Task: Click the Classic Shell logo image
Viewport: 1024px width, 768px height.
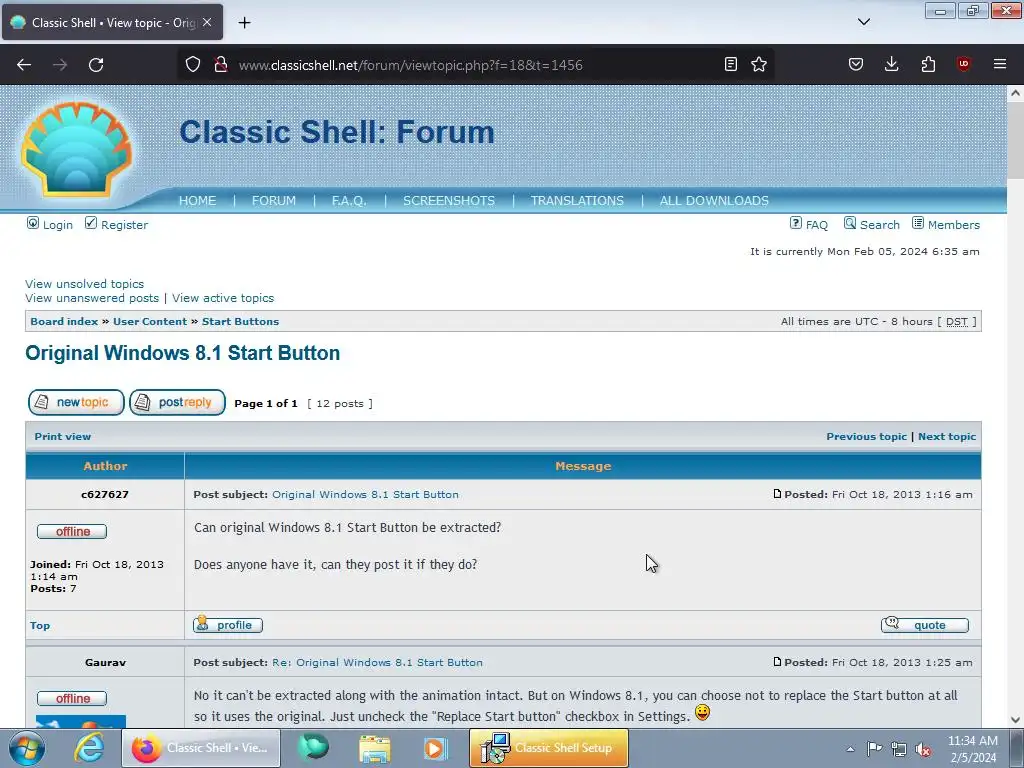Action: click(x=77, y=150)
